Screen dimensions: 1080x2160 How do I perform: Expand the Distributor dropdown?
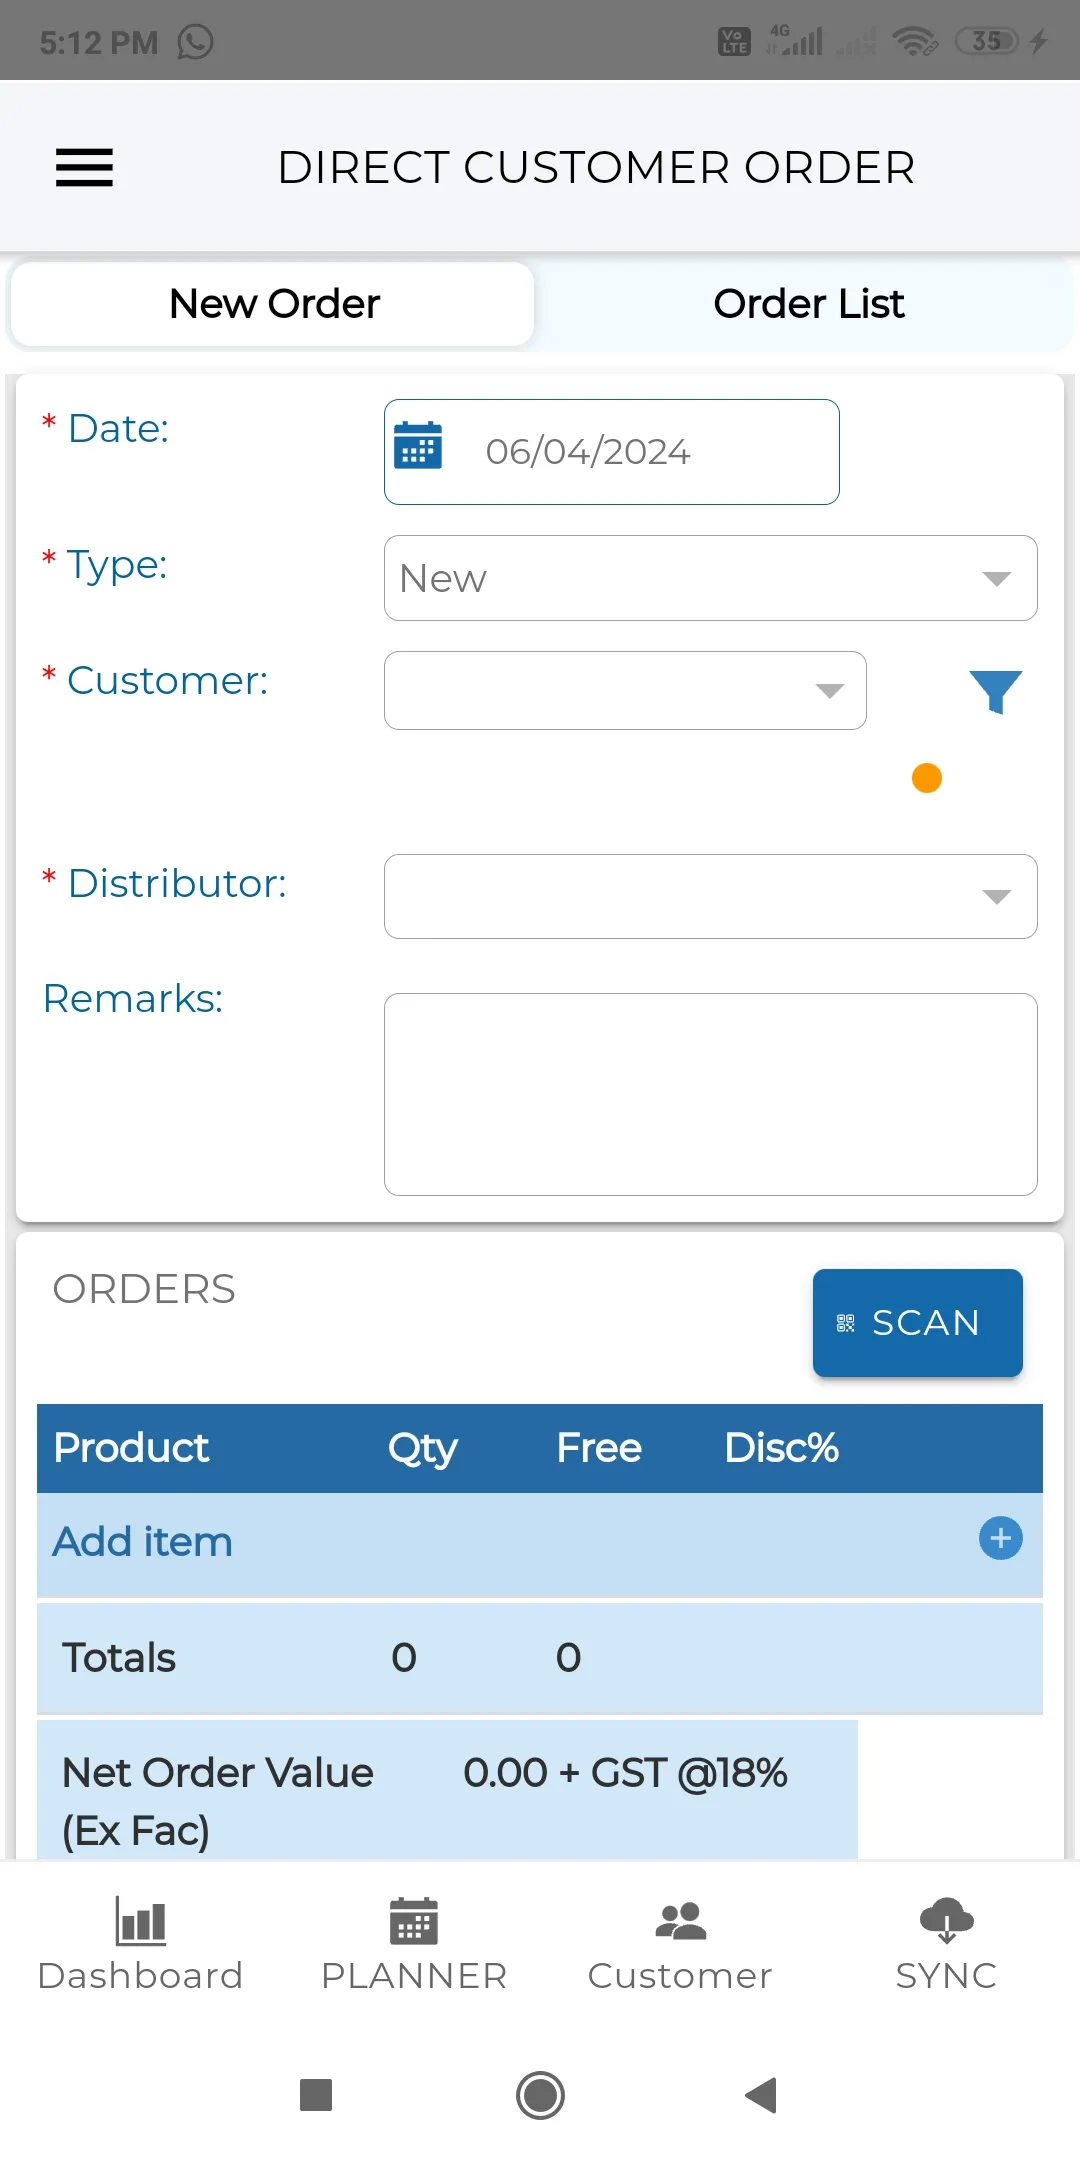pos(711,896)
